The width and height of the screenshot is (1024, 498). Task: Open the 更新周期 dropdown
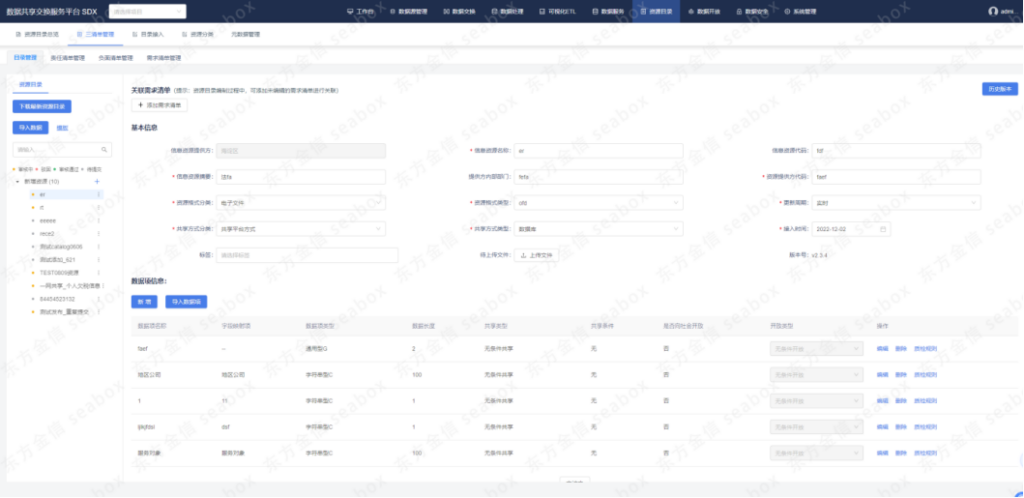click(x=896, y=203)
